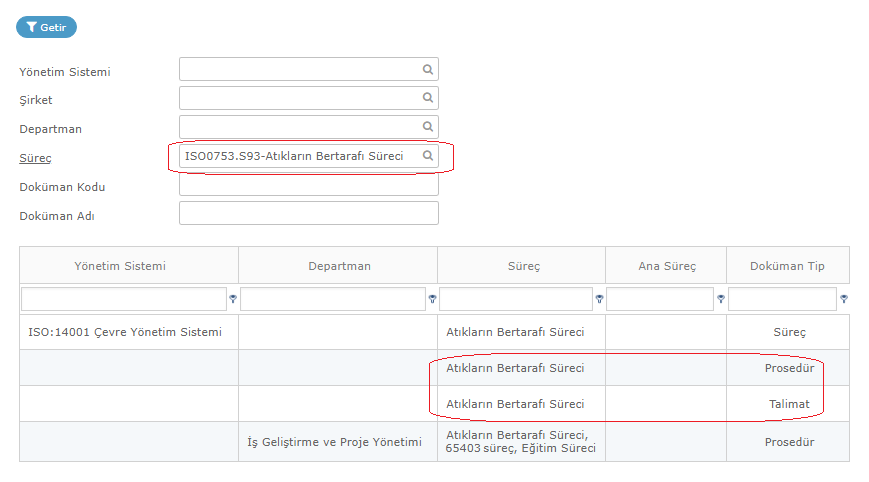Select the ISO:14001 Çevre Yönetim Sistemi row
This screenshot has height=482, width=869.
point(125,332)
